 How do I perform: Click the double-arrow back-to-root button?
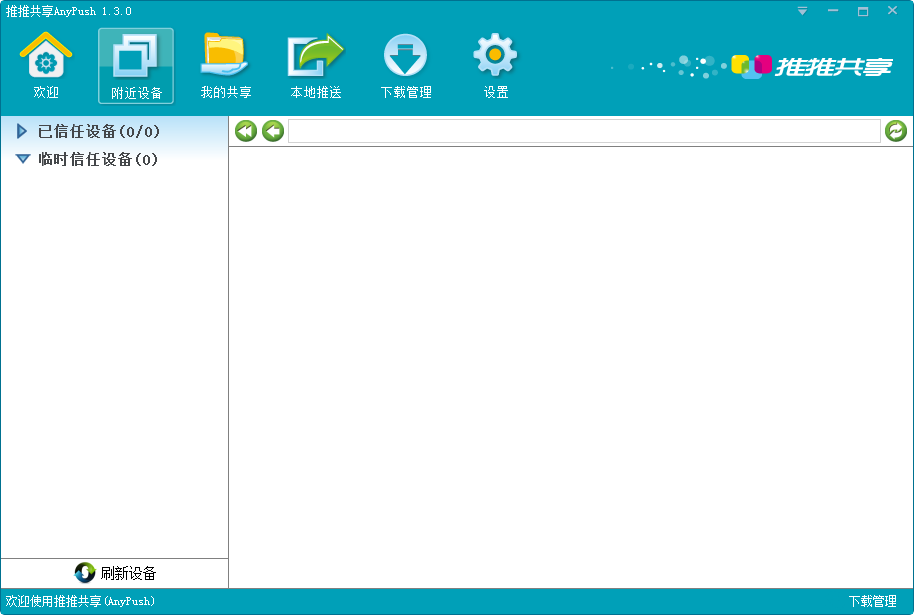coord(246,131)
